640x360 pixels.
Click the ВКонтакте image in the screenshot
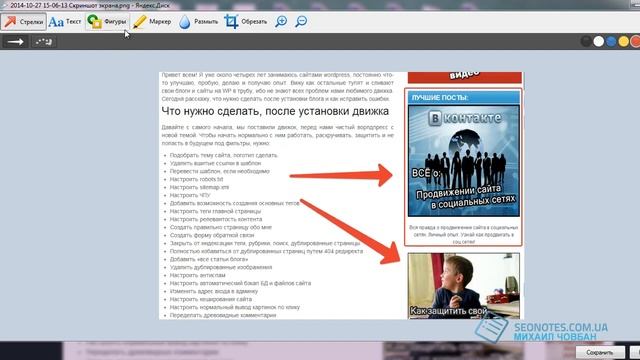pos(464,161)
